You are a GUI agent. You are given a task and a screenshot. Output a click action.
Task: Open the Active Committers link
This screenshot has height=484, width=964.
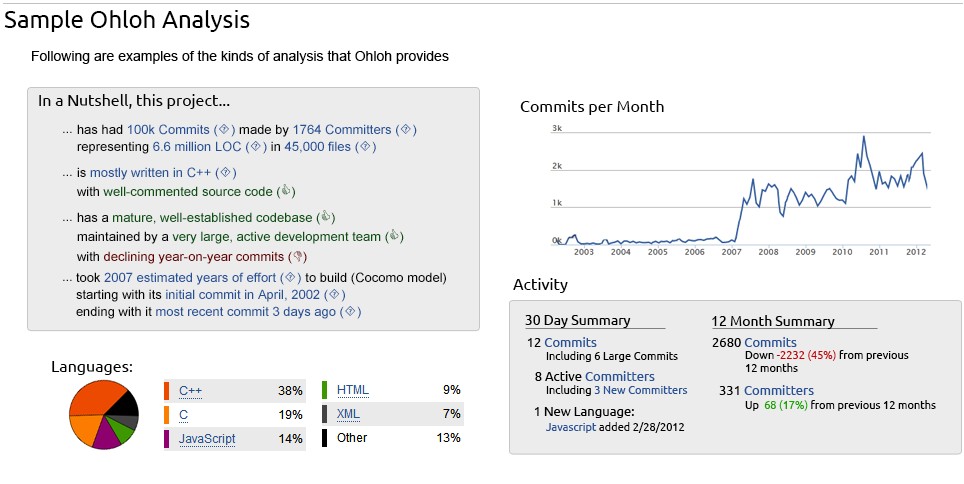(x=599, y=377)
